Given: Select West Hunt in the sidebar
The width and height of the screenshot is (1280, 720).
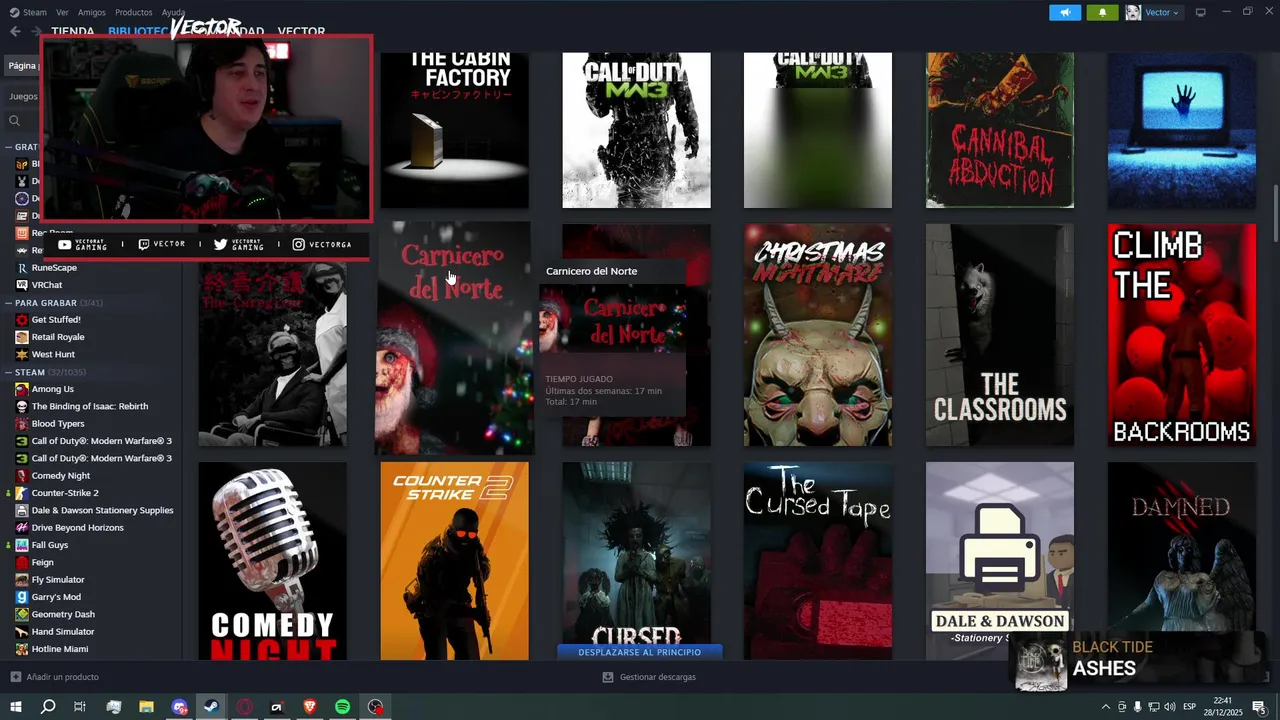Looking at the screenshot, I should pyautogui.click(x=53, y=354).
